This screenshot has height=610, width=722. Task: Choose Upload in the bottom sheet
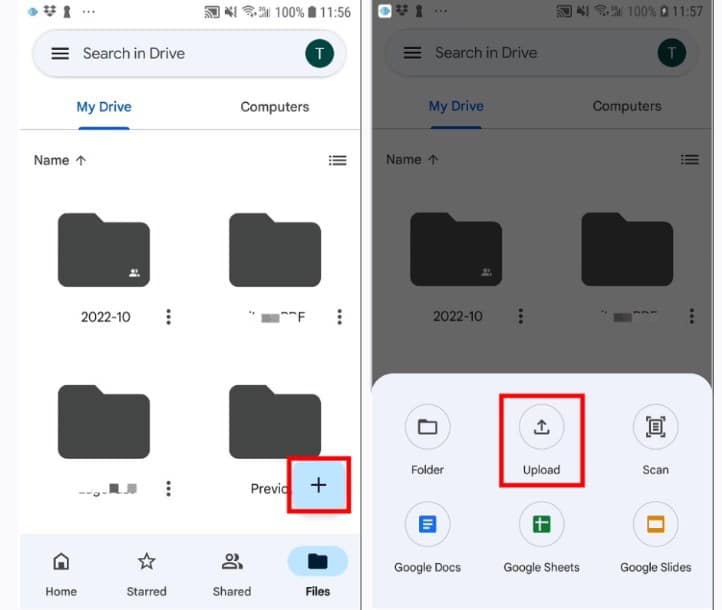[542, 440]
